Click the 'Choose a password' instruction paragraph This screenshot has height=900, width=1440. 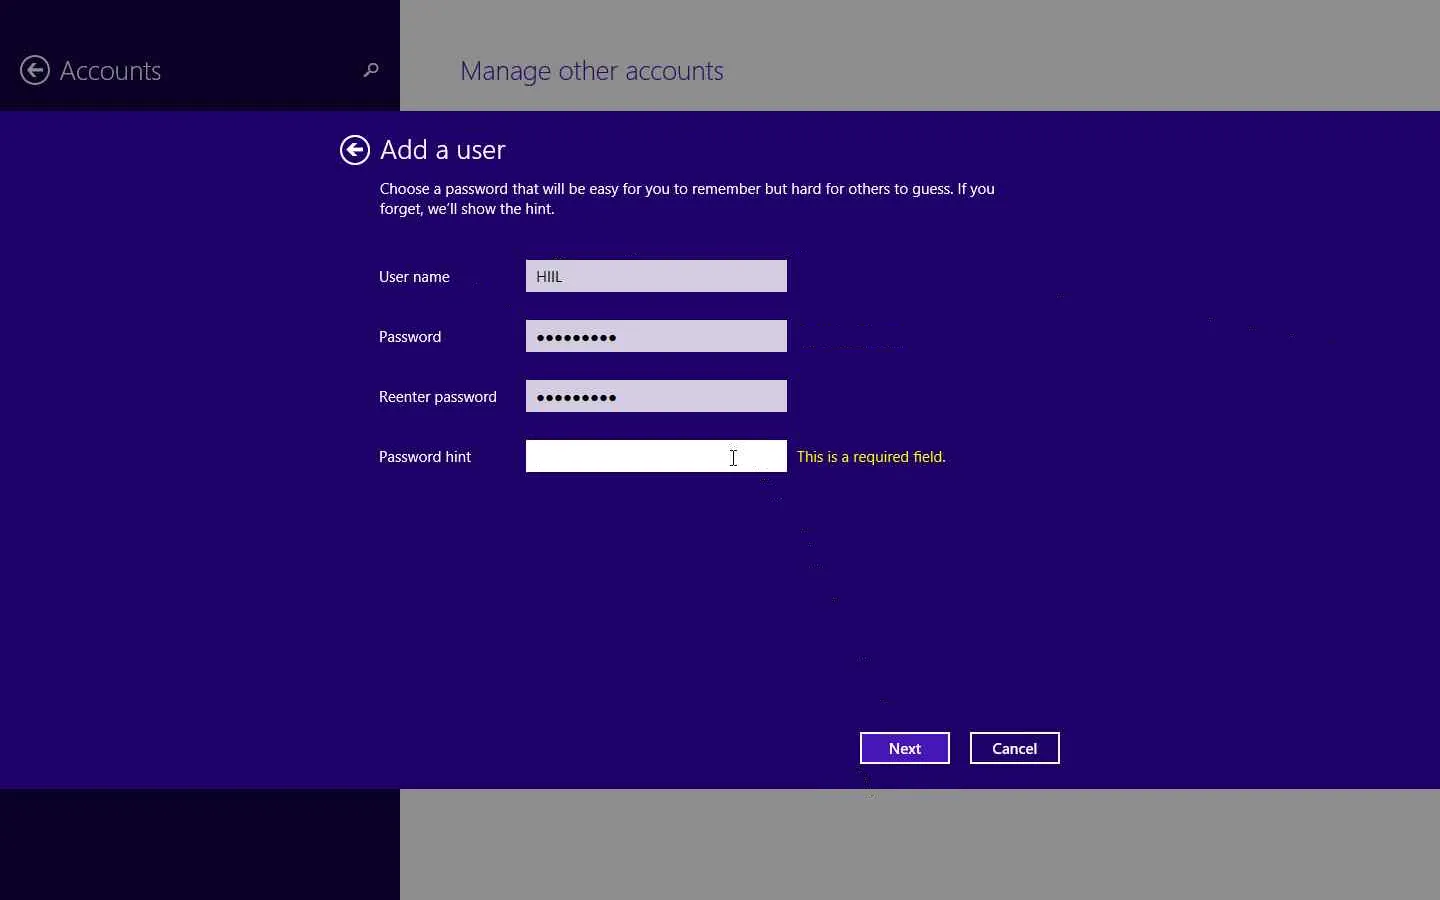pyautogui.click(x=687, y=199)
